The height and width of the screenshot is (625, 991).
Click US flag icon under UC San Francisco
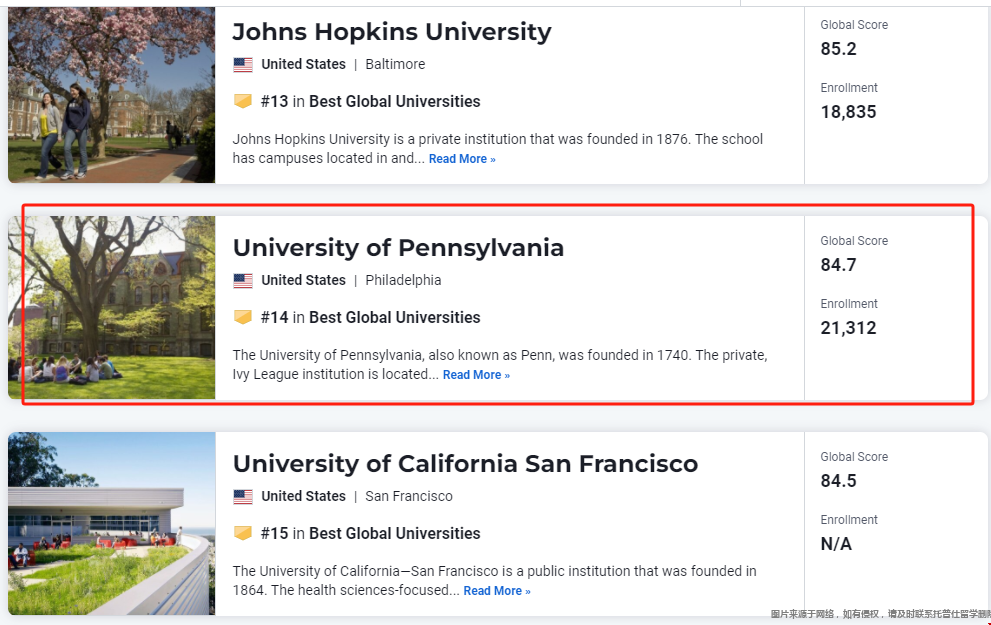(243, 497)
